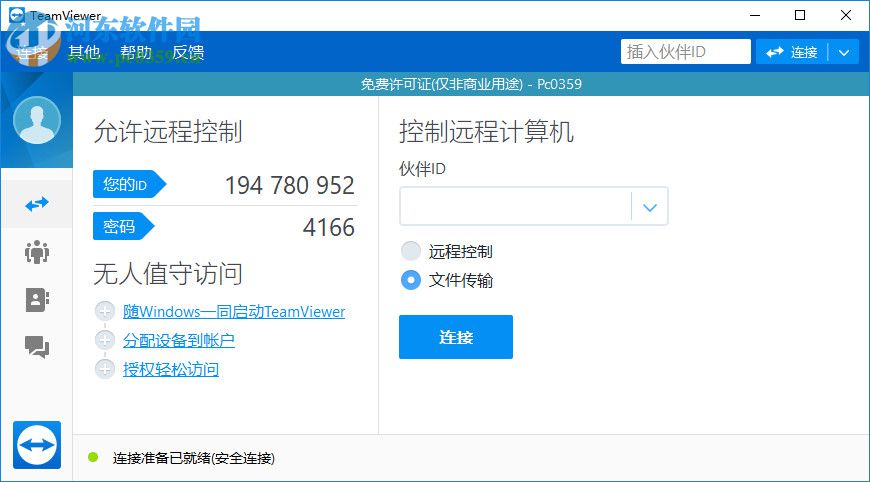Select the Remote Control arrows sidebar icon

(37, 204)
